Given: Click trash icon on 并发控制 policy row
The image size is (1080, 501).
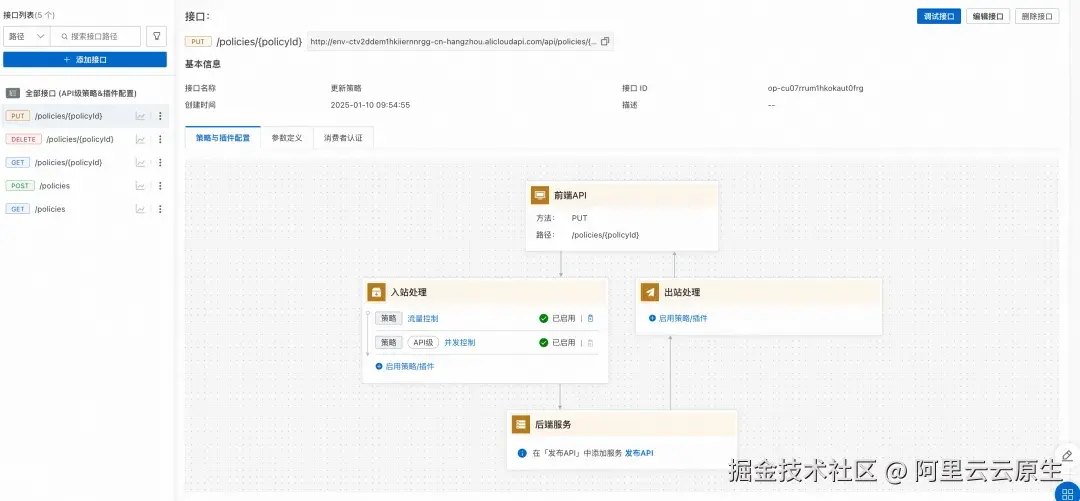Looking at the screenshot, I should click(x=590, y=342).
